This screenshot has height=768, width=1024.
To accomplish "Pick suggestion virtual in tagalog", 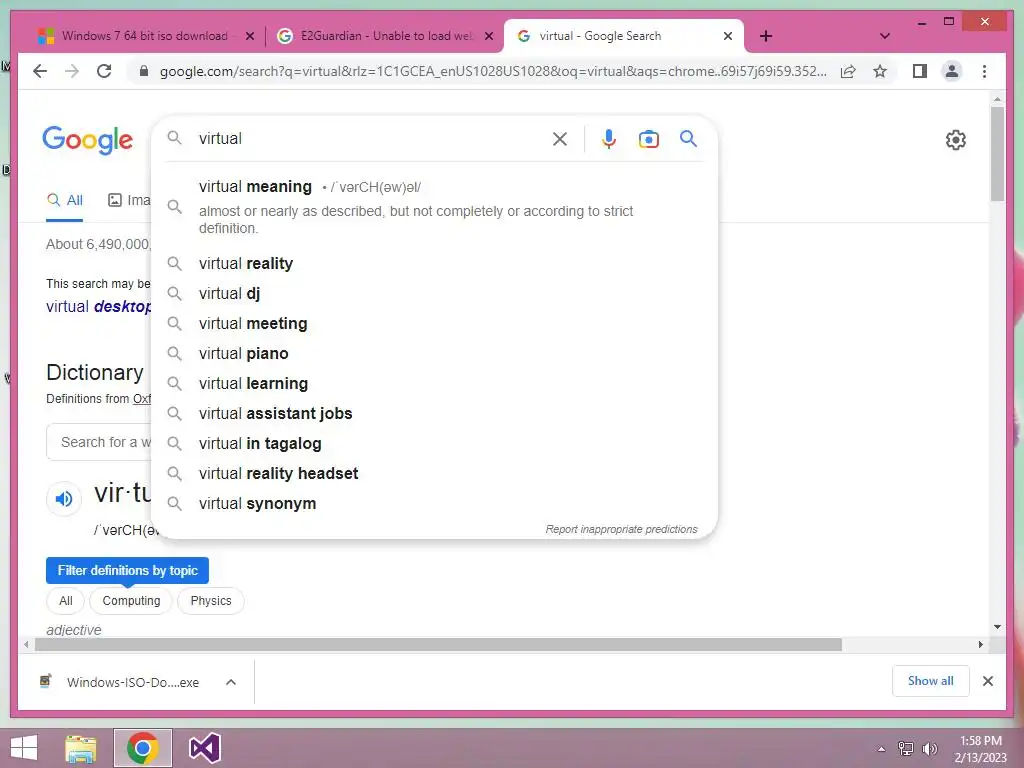I will 434,443.
